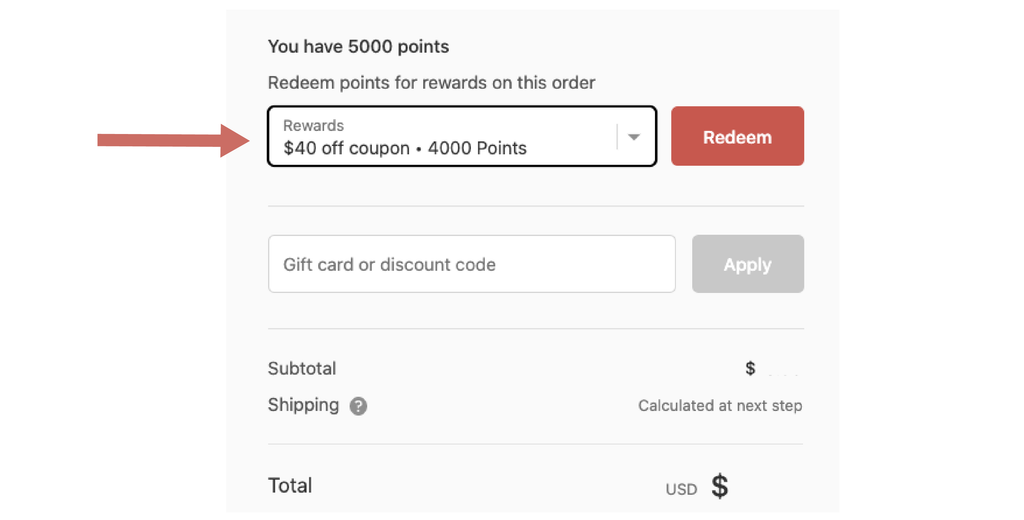The height and width of the screenshot is (520, 1024).
Task: Click the large dollar sign beside USD
Action: [x=719, y=487]
